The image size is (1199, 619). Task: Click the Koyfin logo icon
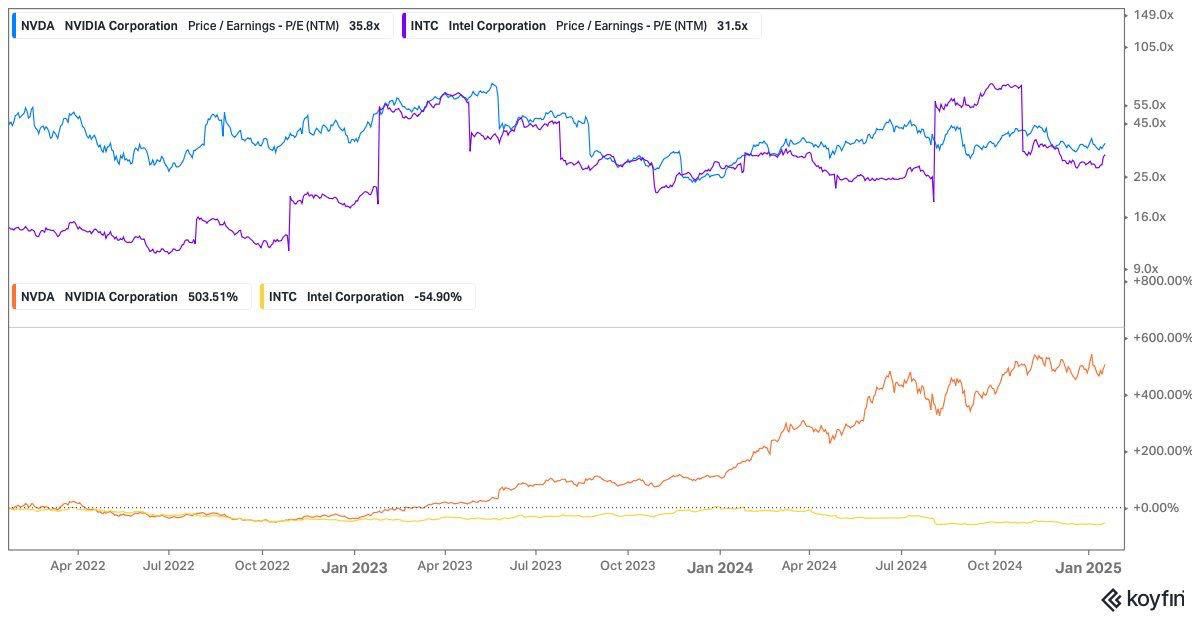click(1111, 599)
